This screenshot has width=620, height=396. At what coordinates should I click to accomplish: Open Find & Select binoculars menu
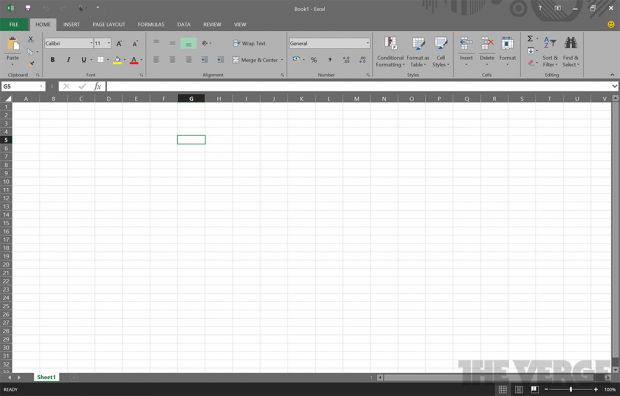pyautogui.click(x=571, y=52)
